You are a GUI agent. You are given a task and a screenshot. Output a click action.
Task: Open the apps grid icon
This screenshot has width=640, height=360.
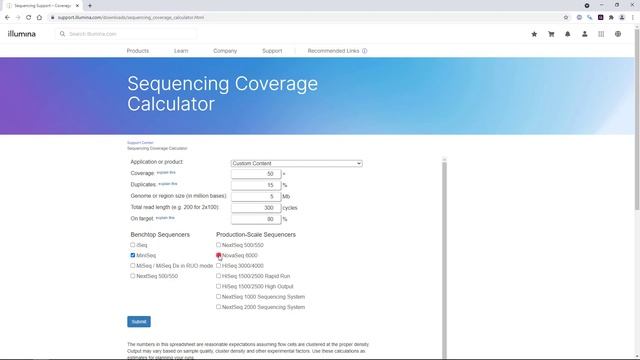tap(601, 34)
